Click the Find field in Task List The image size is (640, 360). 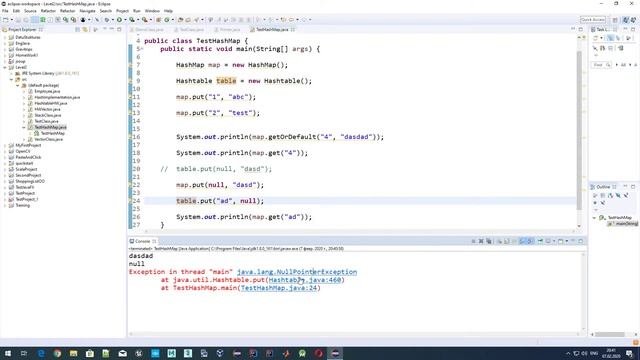(x=601, y=65)
